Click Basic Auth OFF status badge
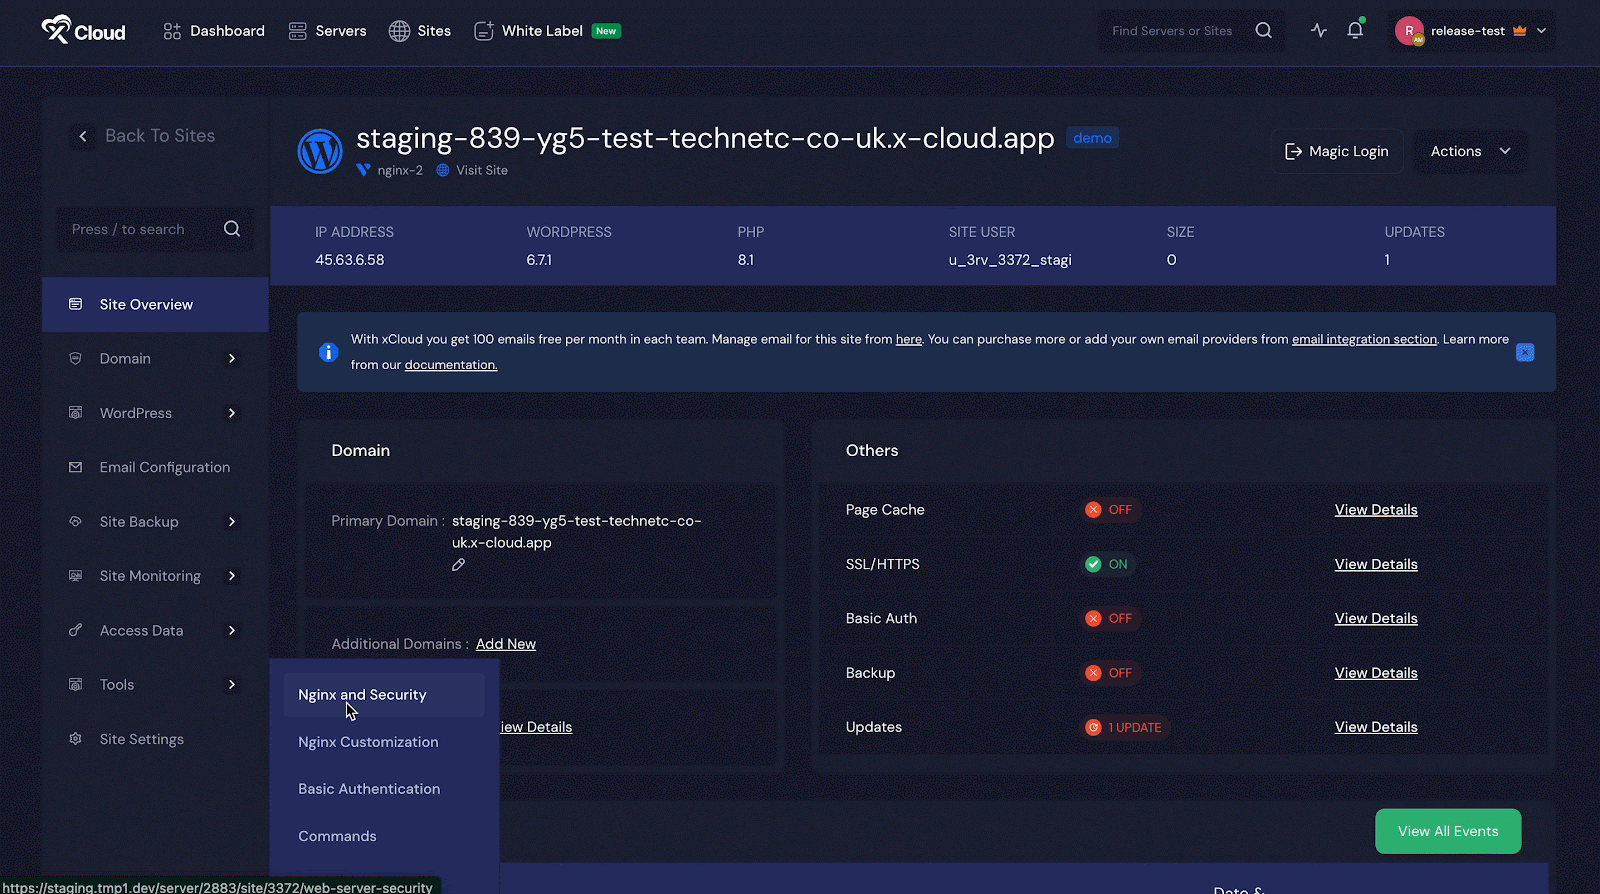 [1110, 619]
